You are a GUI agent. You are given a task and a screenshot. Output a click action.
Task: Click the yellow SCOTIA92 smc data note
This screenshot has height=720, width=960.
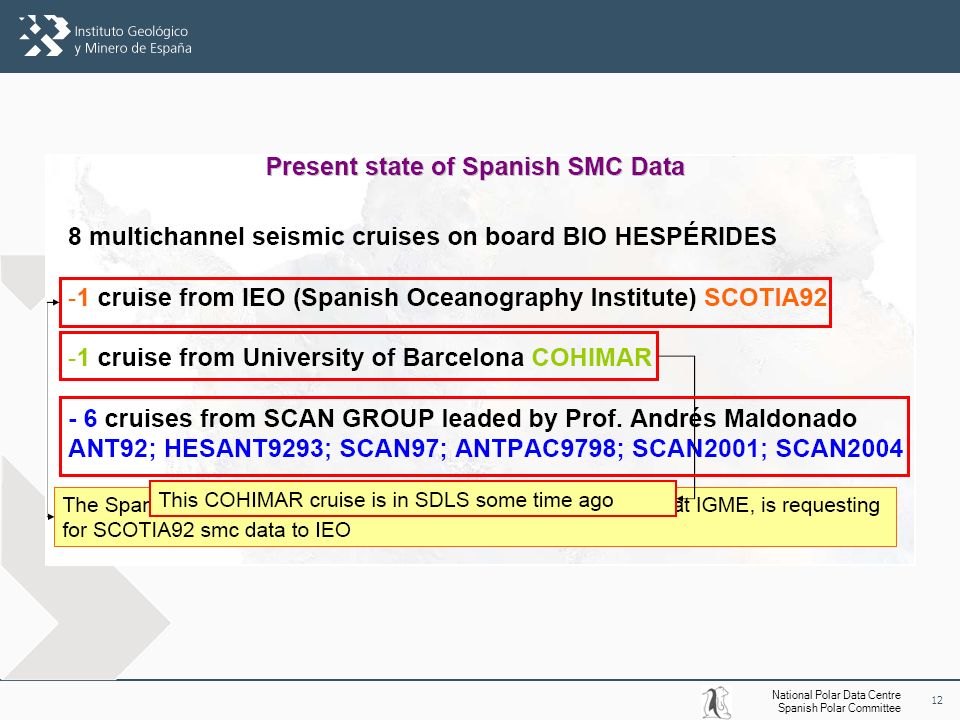tap(475, 517)
